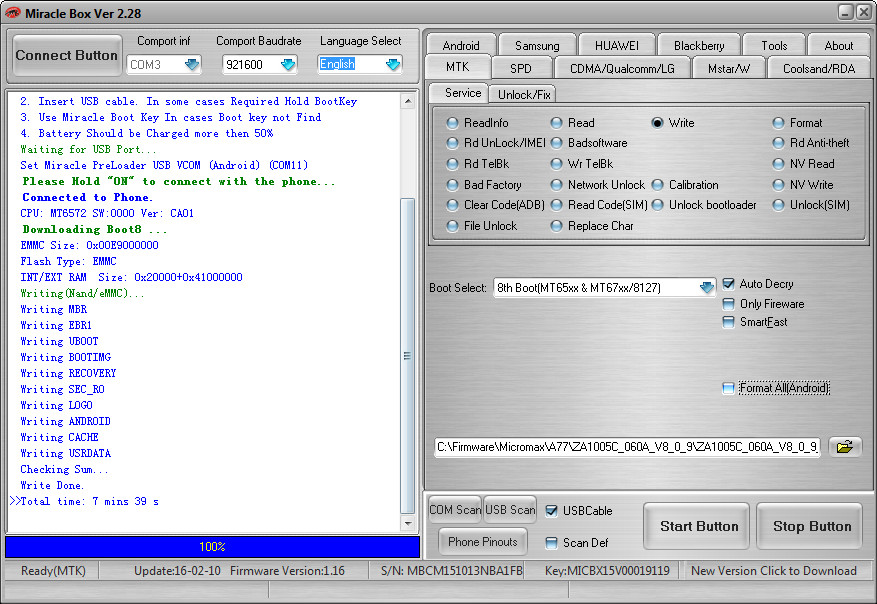Viewport: 877px width, 604px height.
Task: Select the Format radio button
Action: tap(779, 123)
